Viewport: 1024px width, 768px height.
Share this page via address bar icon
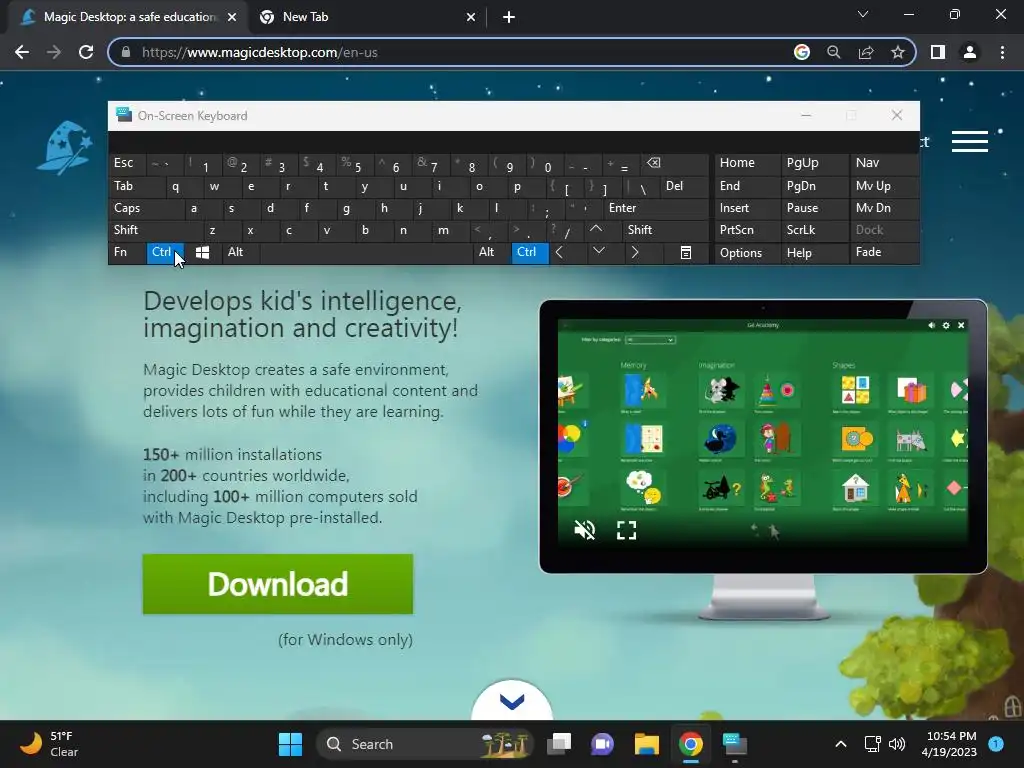[866, 52]
